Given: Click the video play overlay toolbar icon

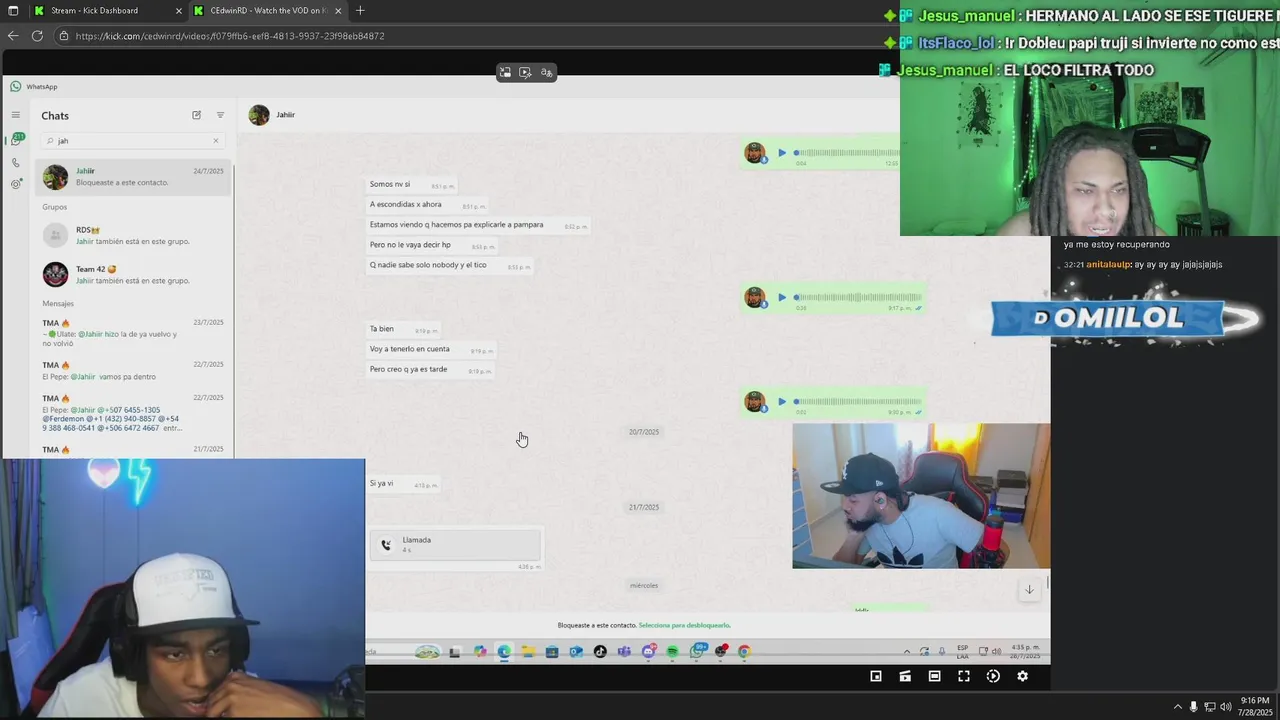Looking at the screenshot, I should pos(525,72).
